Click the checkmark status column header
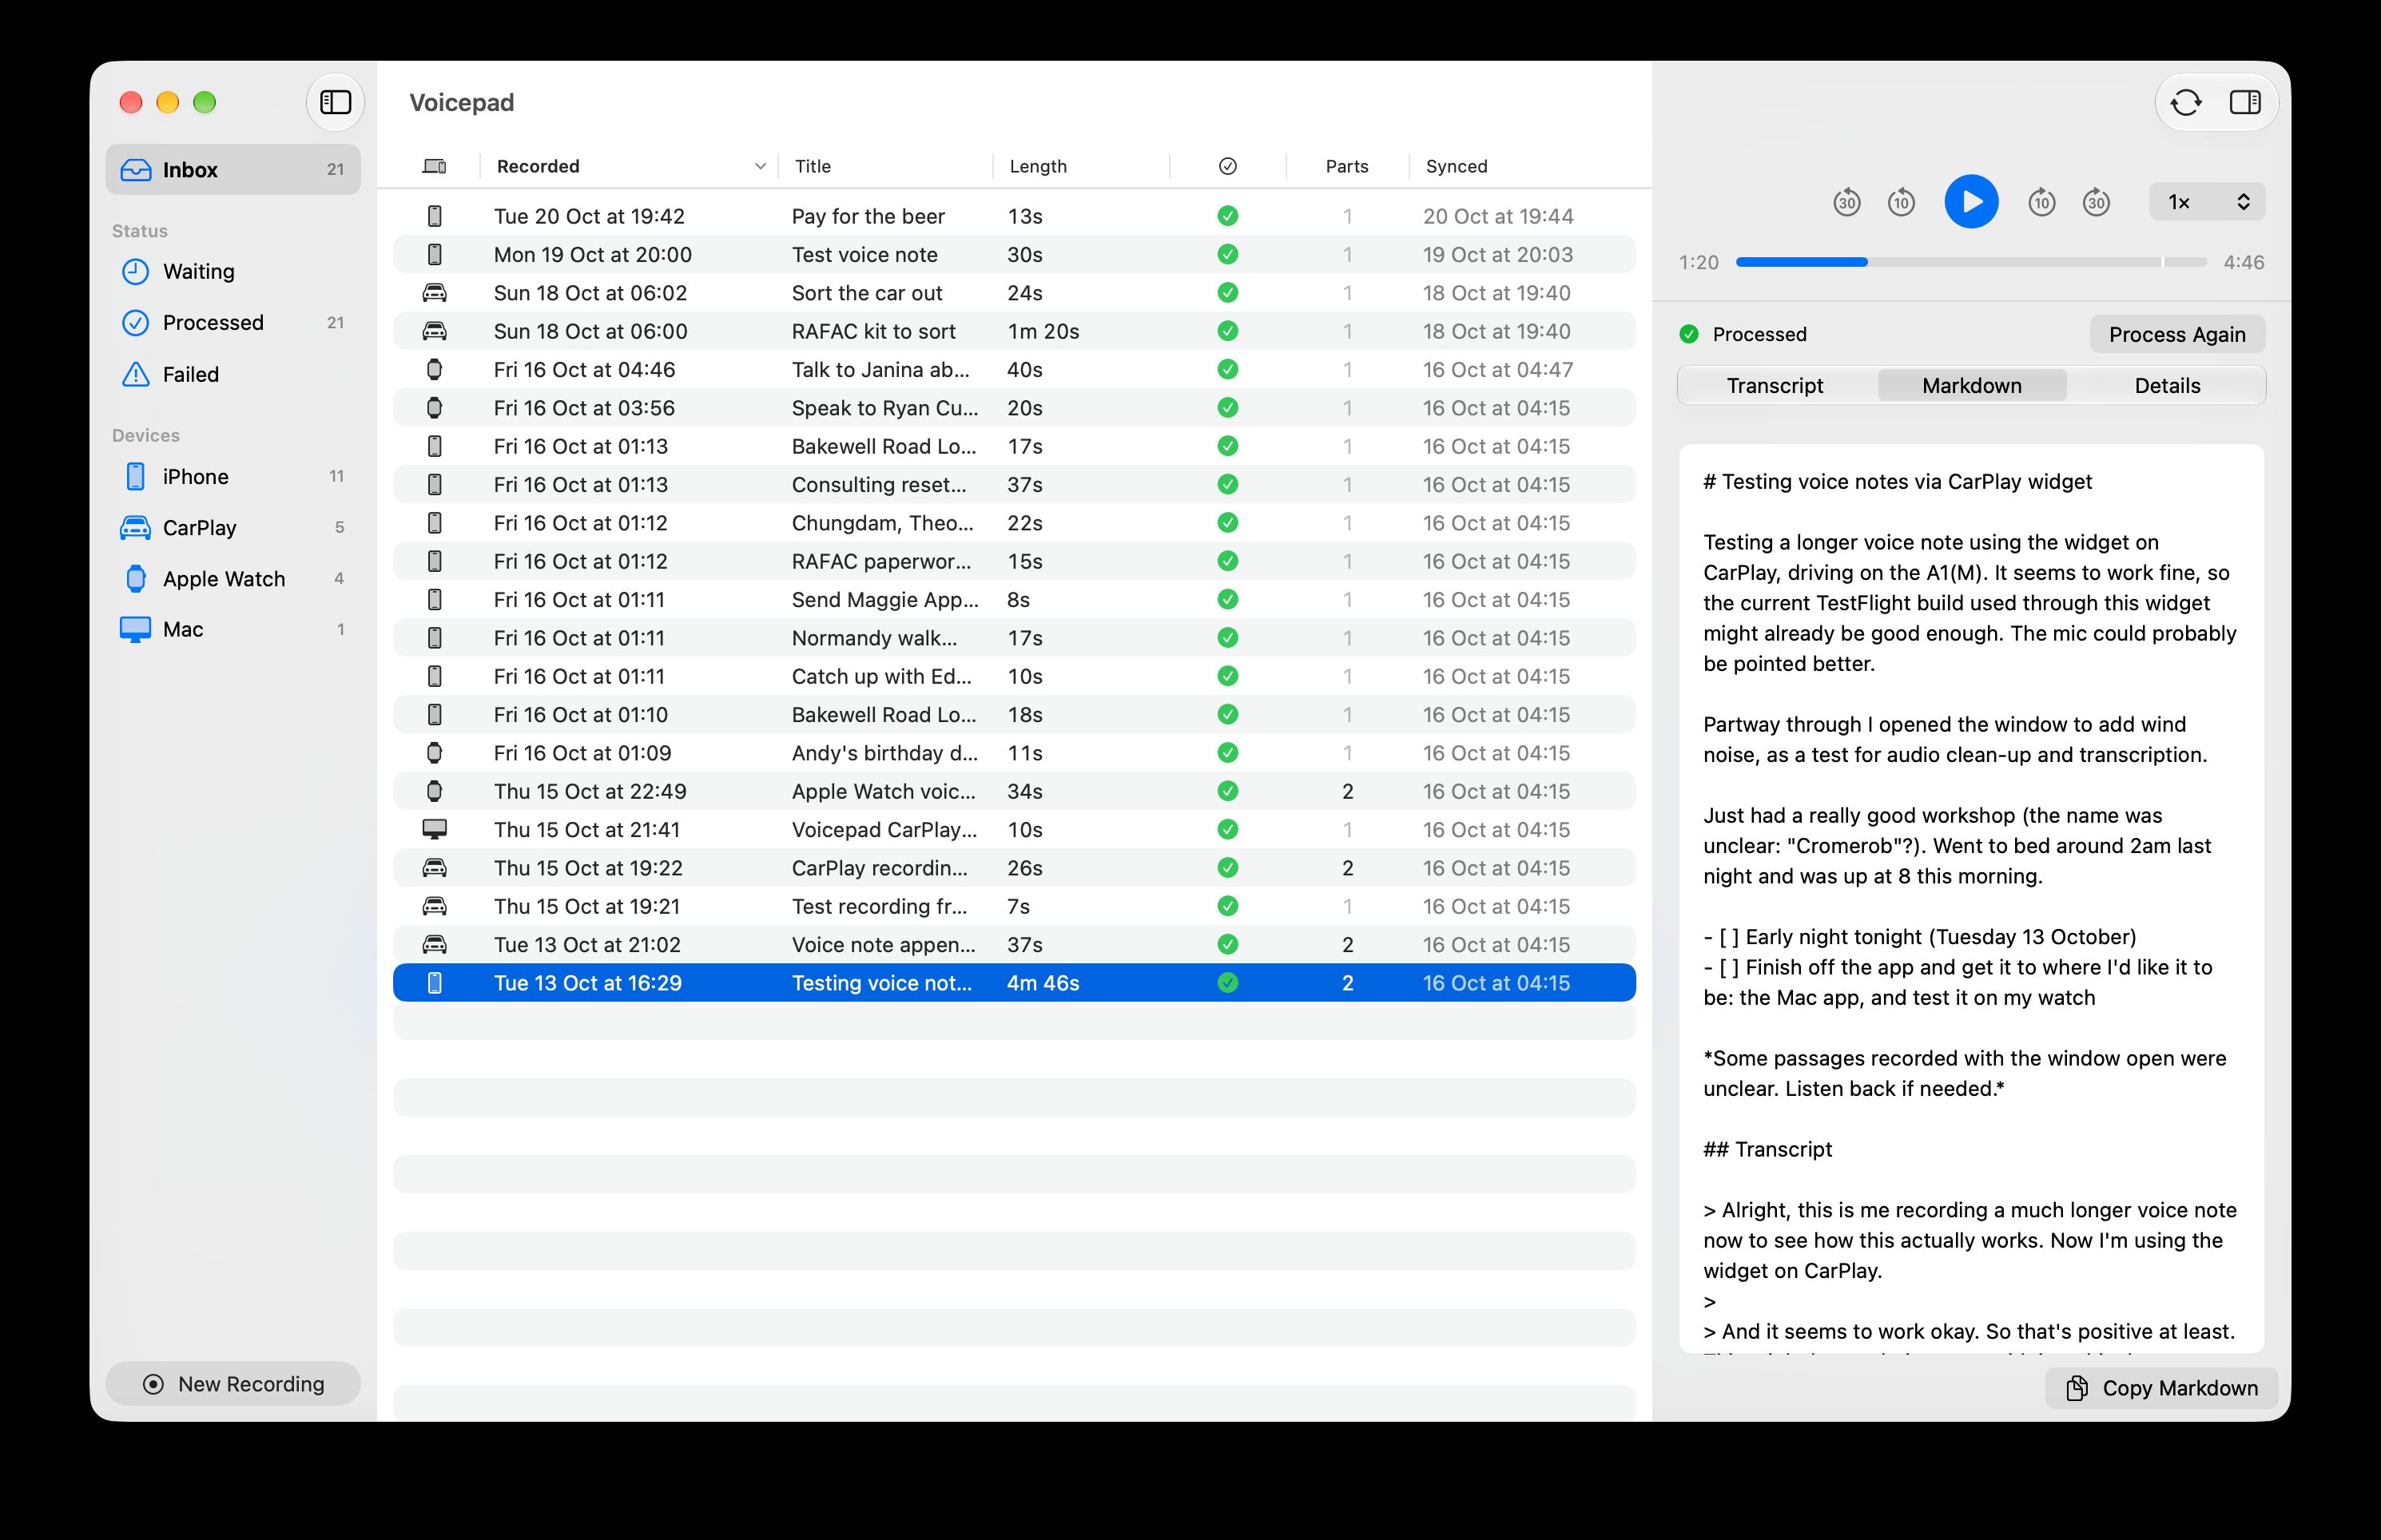The width and height of the screenshot is (2381, 1540). 1228,166
